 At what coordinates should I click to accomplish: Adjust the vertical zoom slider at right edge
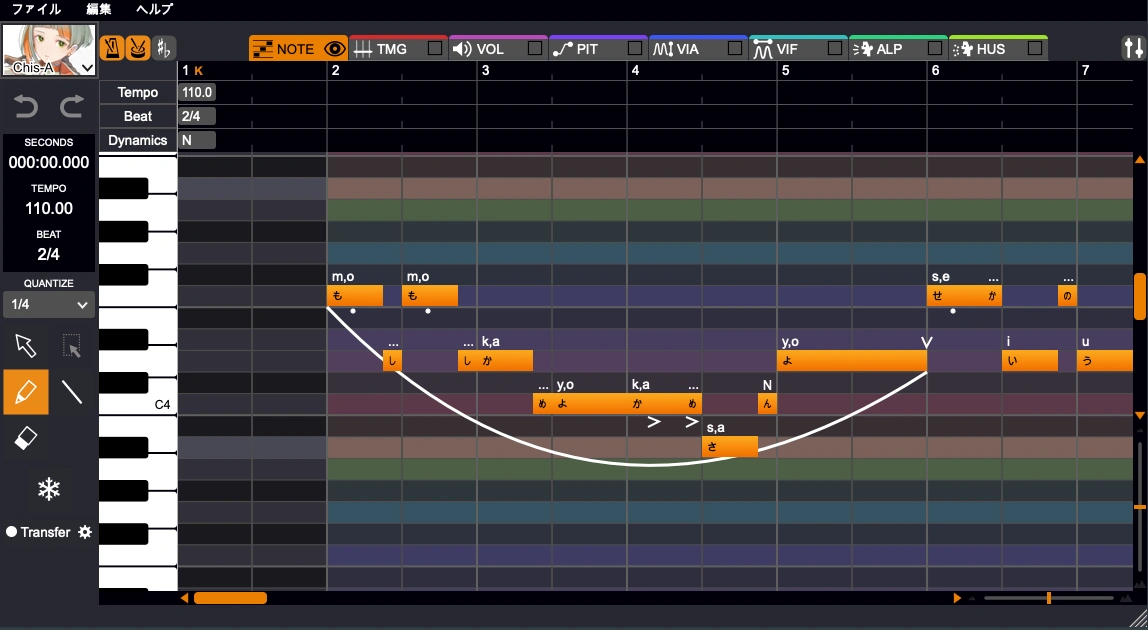coord(1140,506)
